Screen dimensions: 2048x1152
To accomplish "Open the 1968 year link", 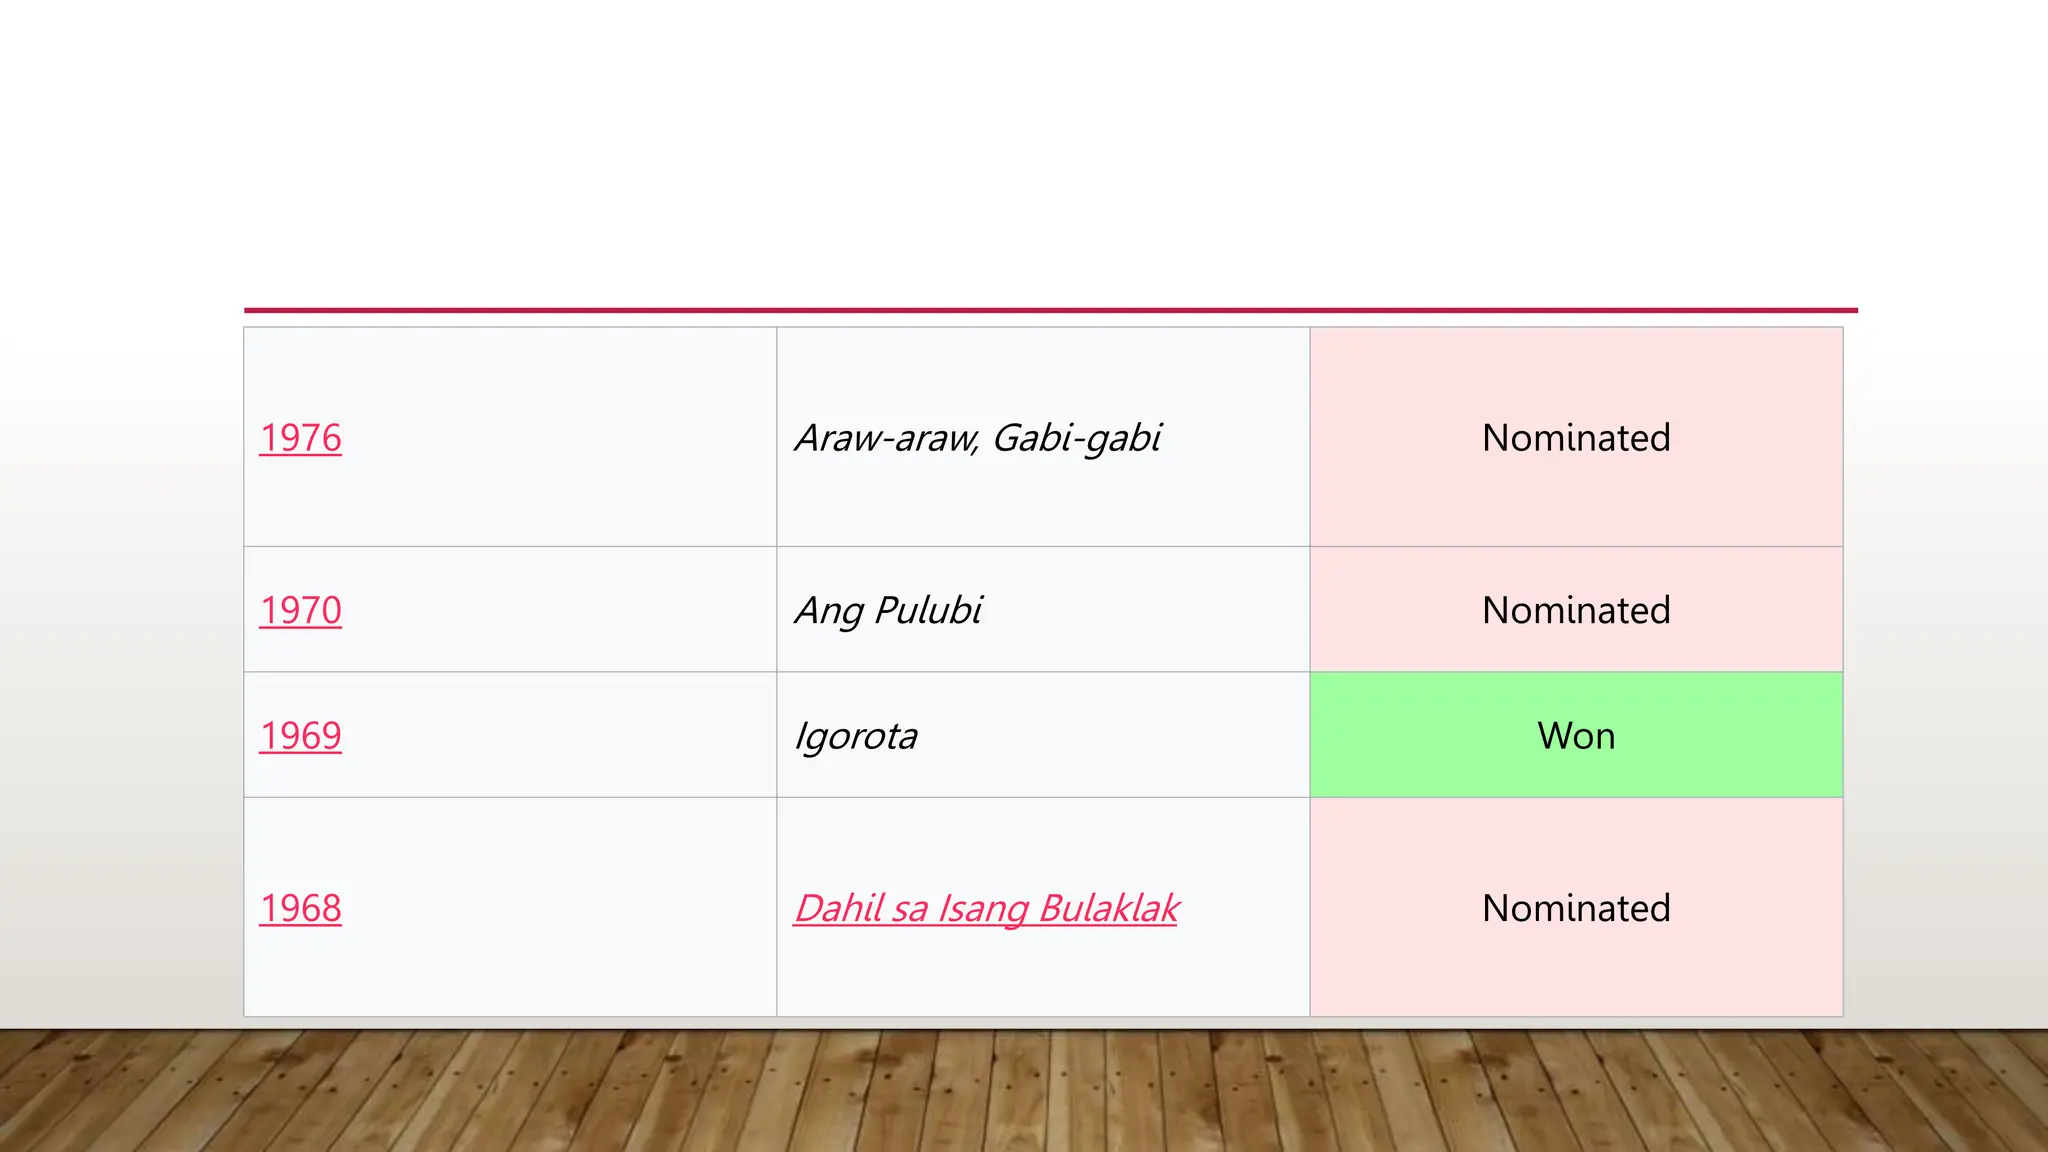I will pos(300,908).
